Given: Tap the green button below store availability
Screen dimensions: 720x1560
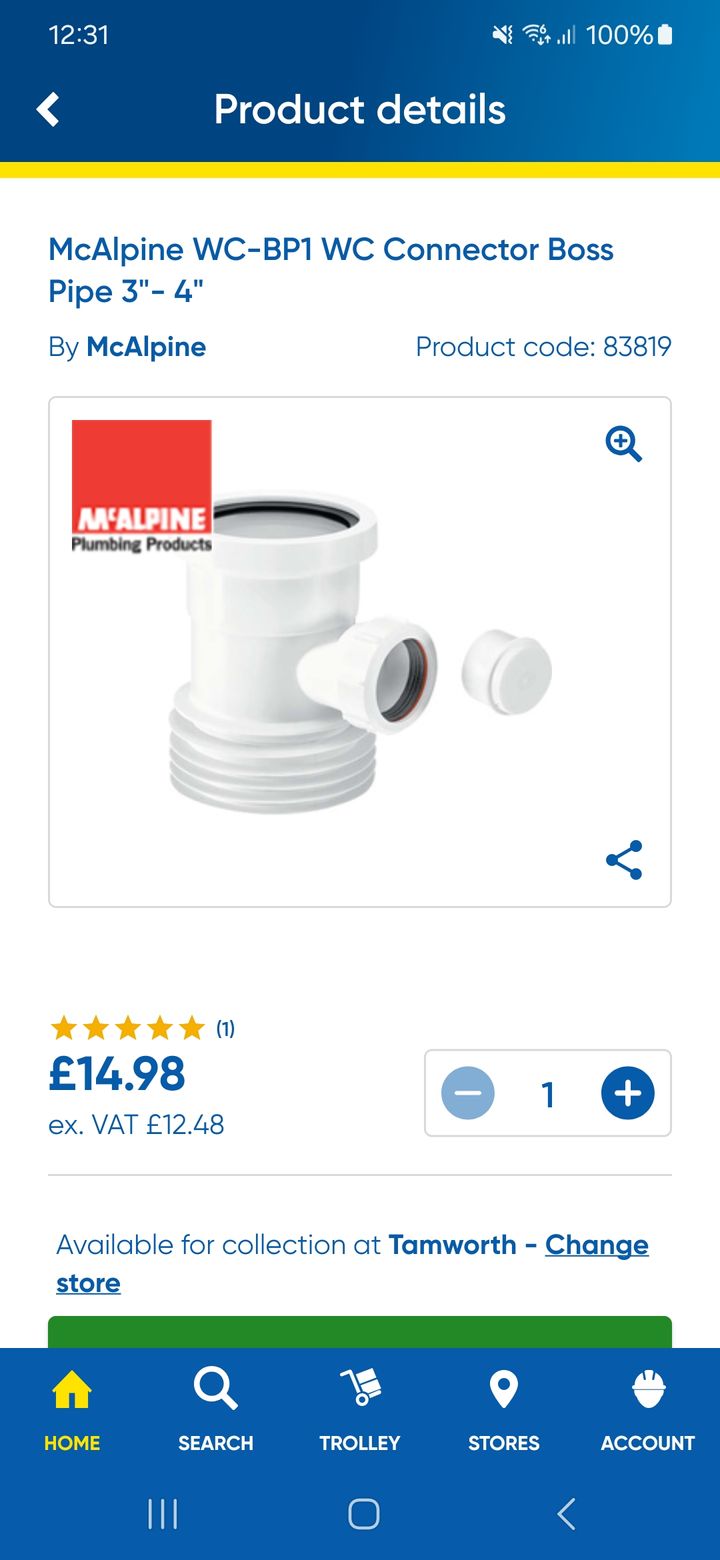Looking at the screenshot, I should coord(360,1332).
